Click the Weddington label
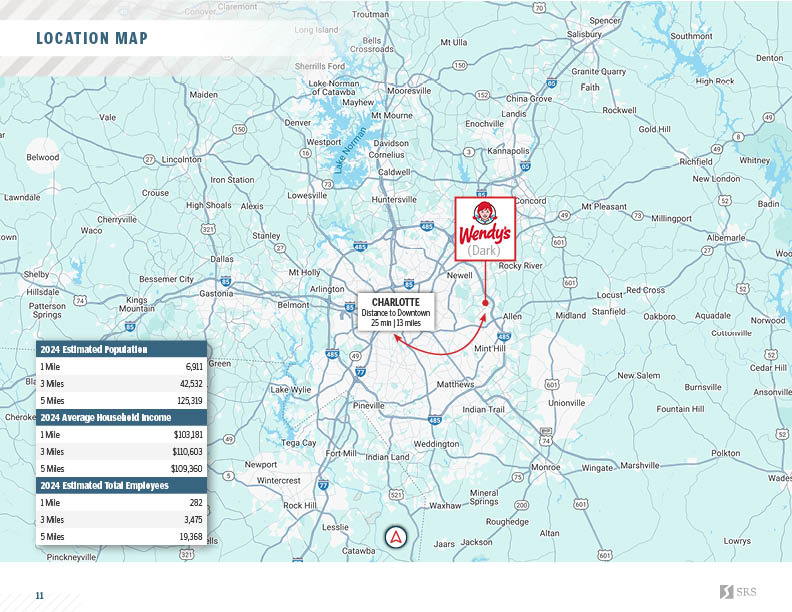 [x=436, y=444]
